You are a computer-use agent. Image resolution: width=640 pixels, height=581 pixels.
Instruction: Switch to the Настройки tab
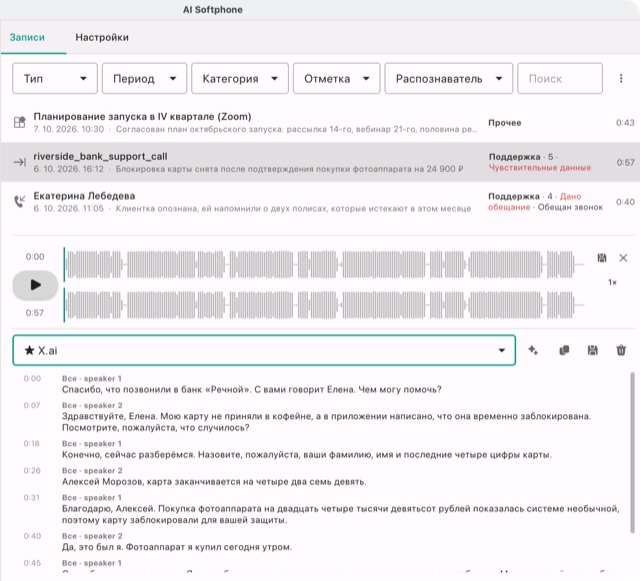click(x=102, y=38)
